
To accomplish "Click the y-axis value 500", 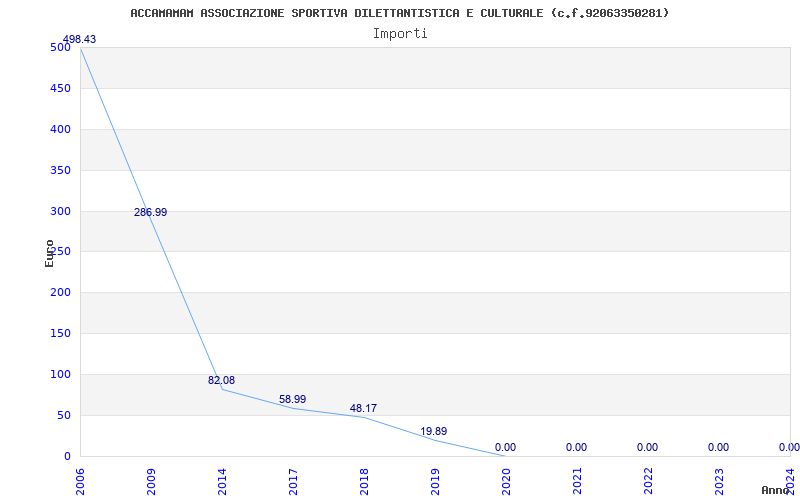I will point(60,47).
